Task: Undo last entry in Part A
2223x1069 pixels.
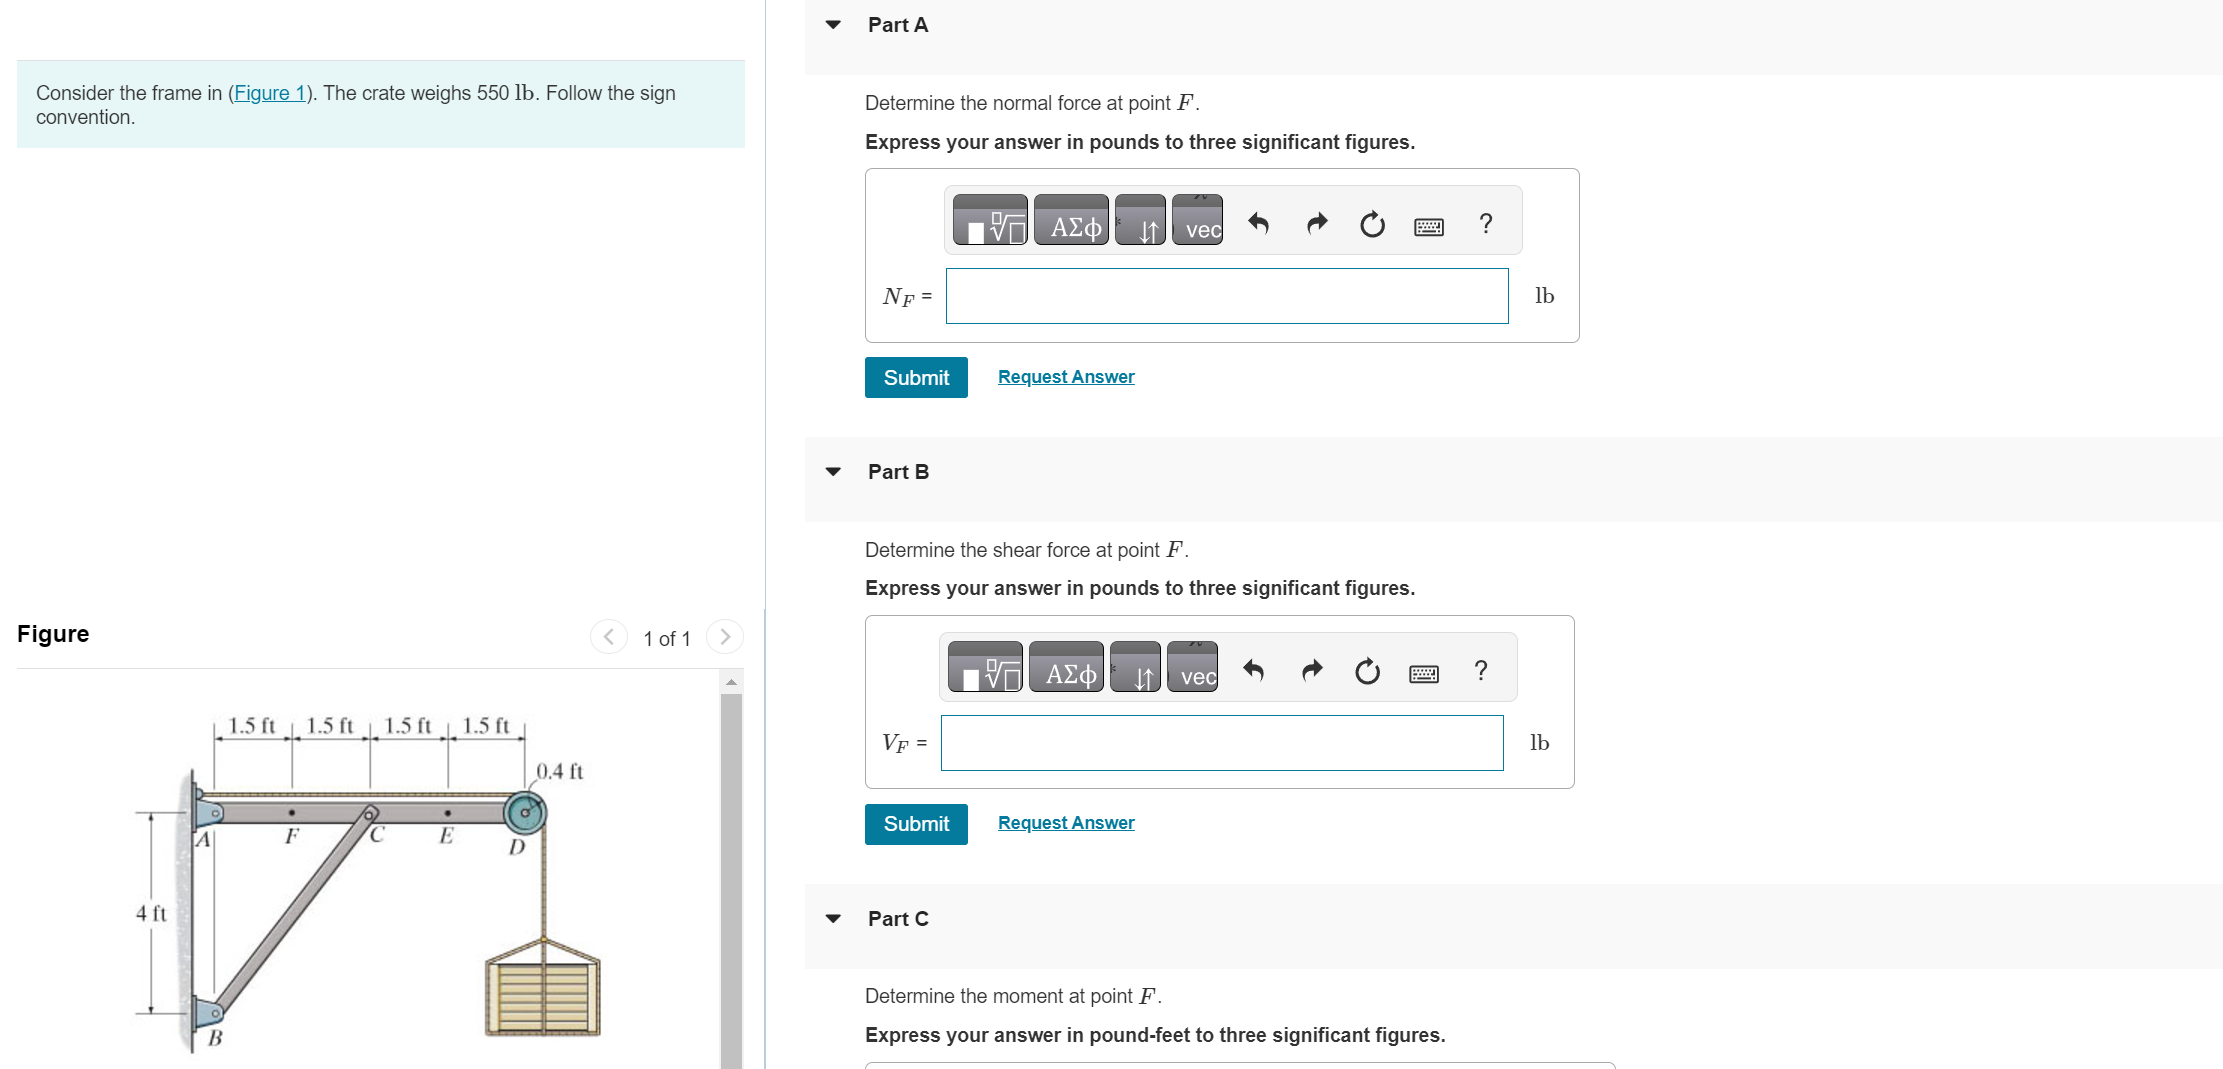Action: pyautogui.click(x=1258, y=223)
